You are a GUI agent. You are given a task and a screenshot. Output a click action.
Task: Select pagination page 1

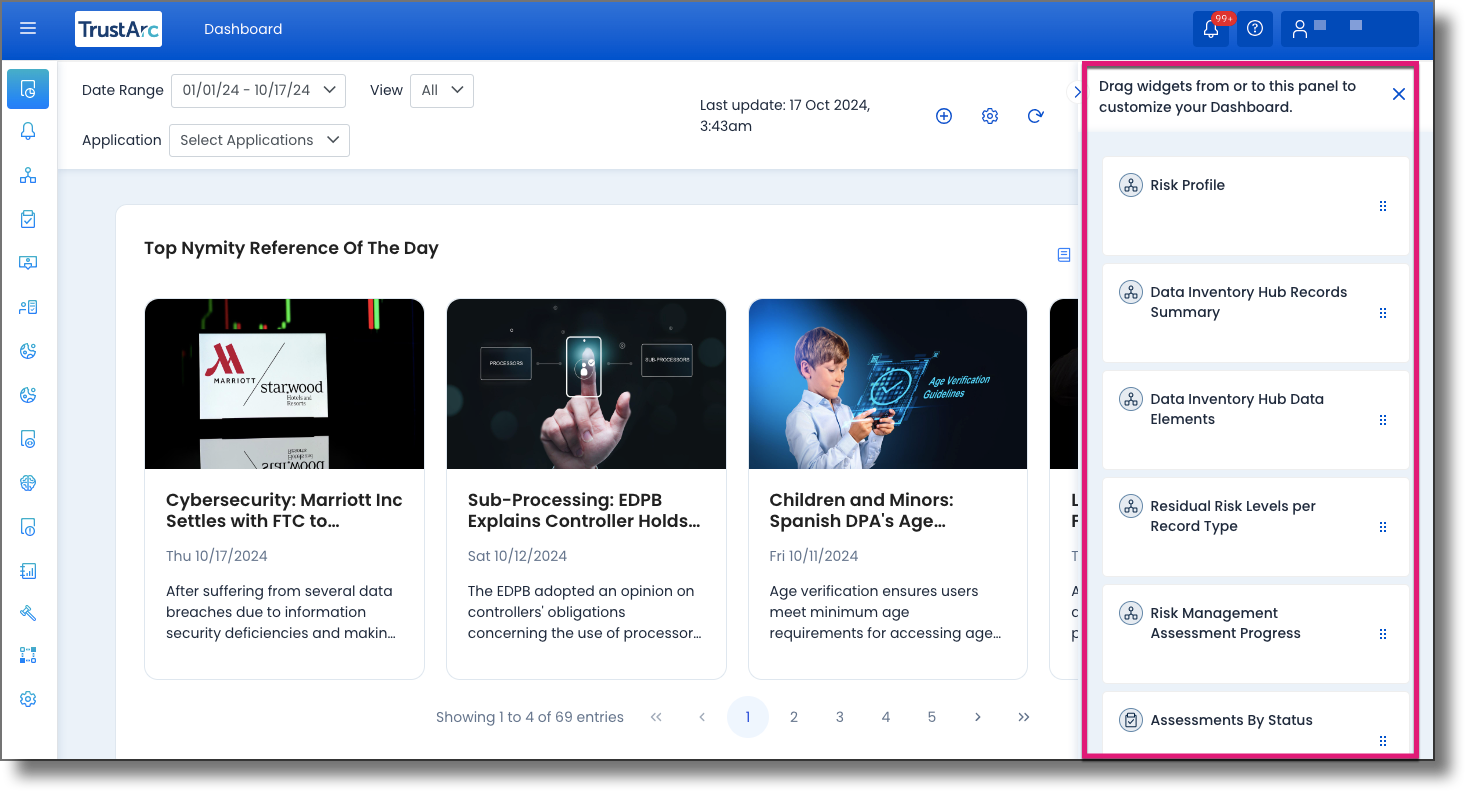click(748, 717)
